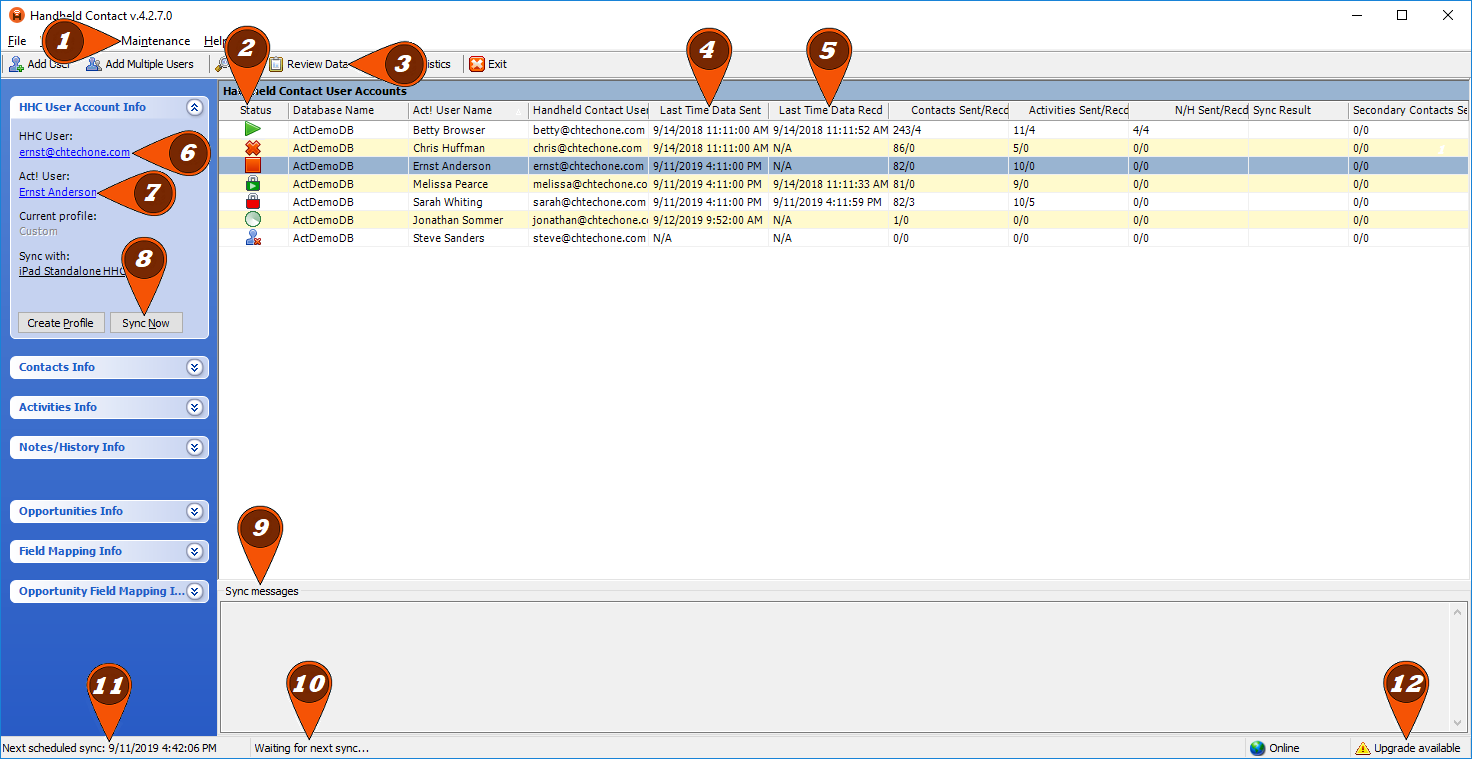Sort by the Database Name column
Screen dimensions: 1473x761
pos(348,110)
